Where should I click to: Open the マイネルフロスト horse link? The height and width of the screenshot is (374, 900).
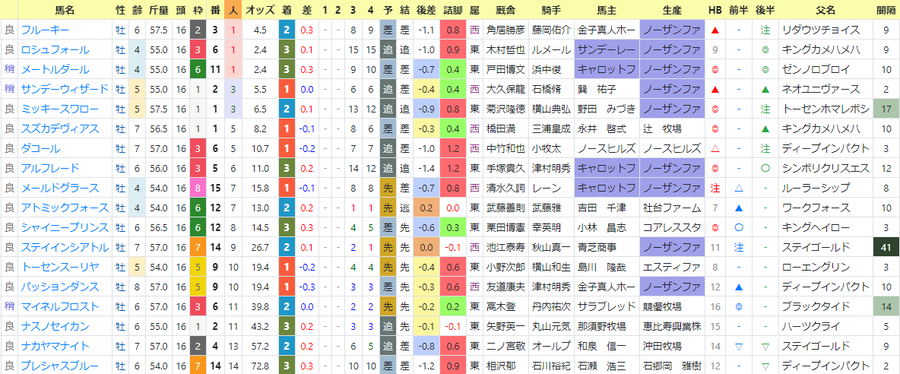[x=60, y=307]
